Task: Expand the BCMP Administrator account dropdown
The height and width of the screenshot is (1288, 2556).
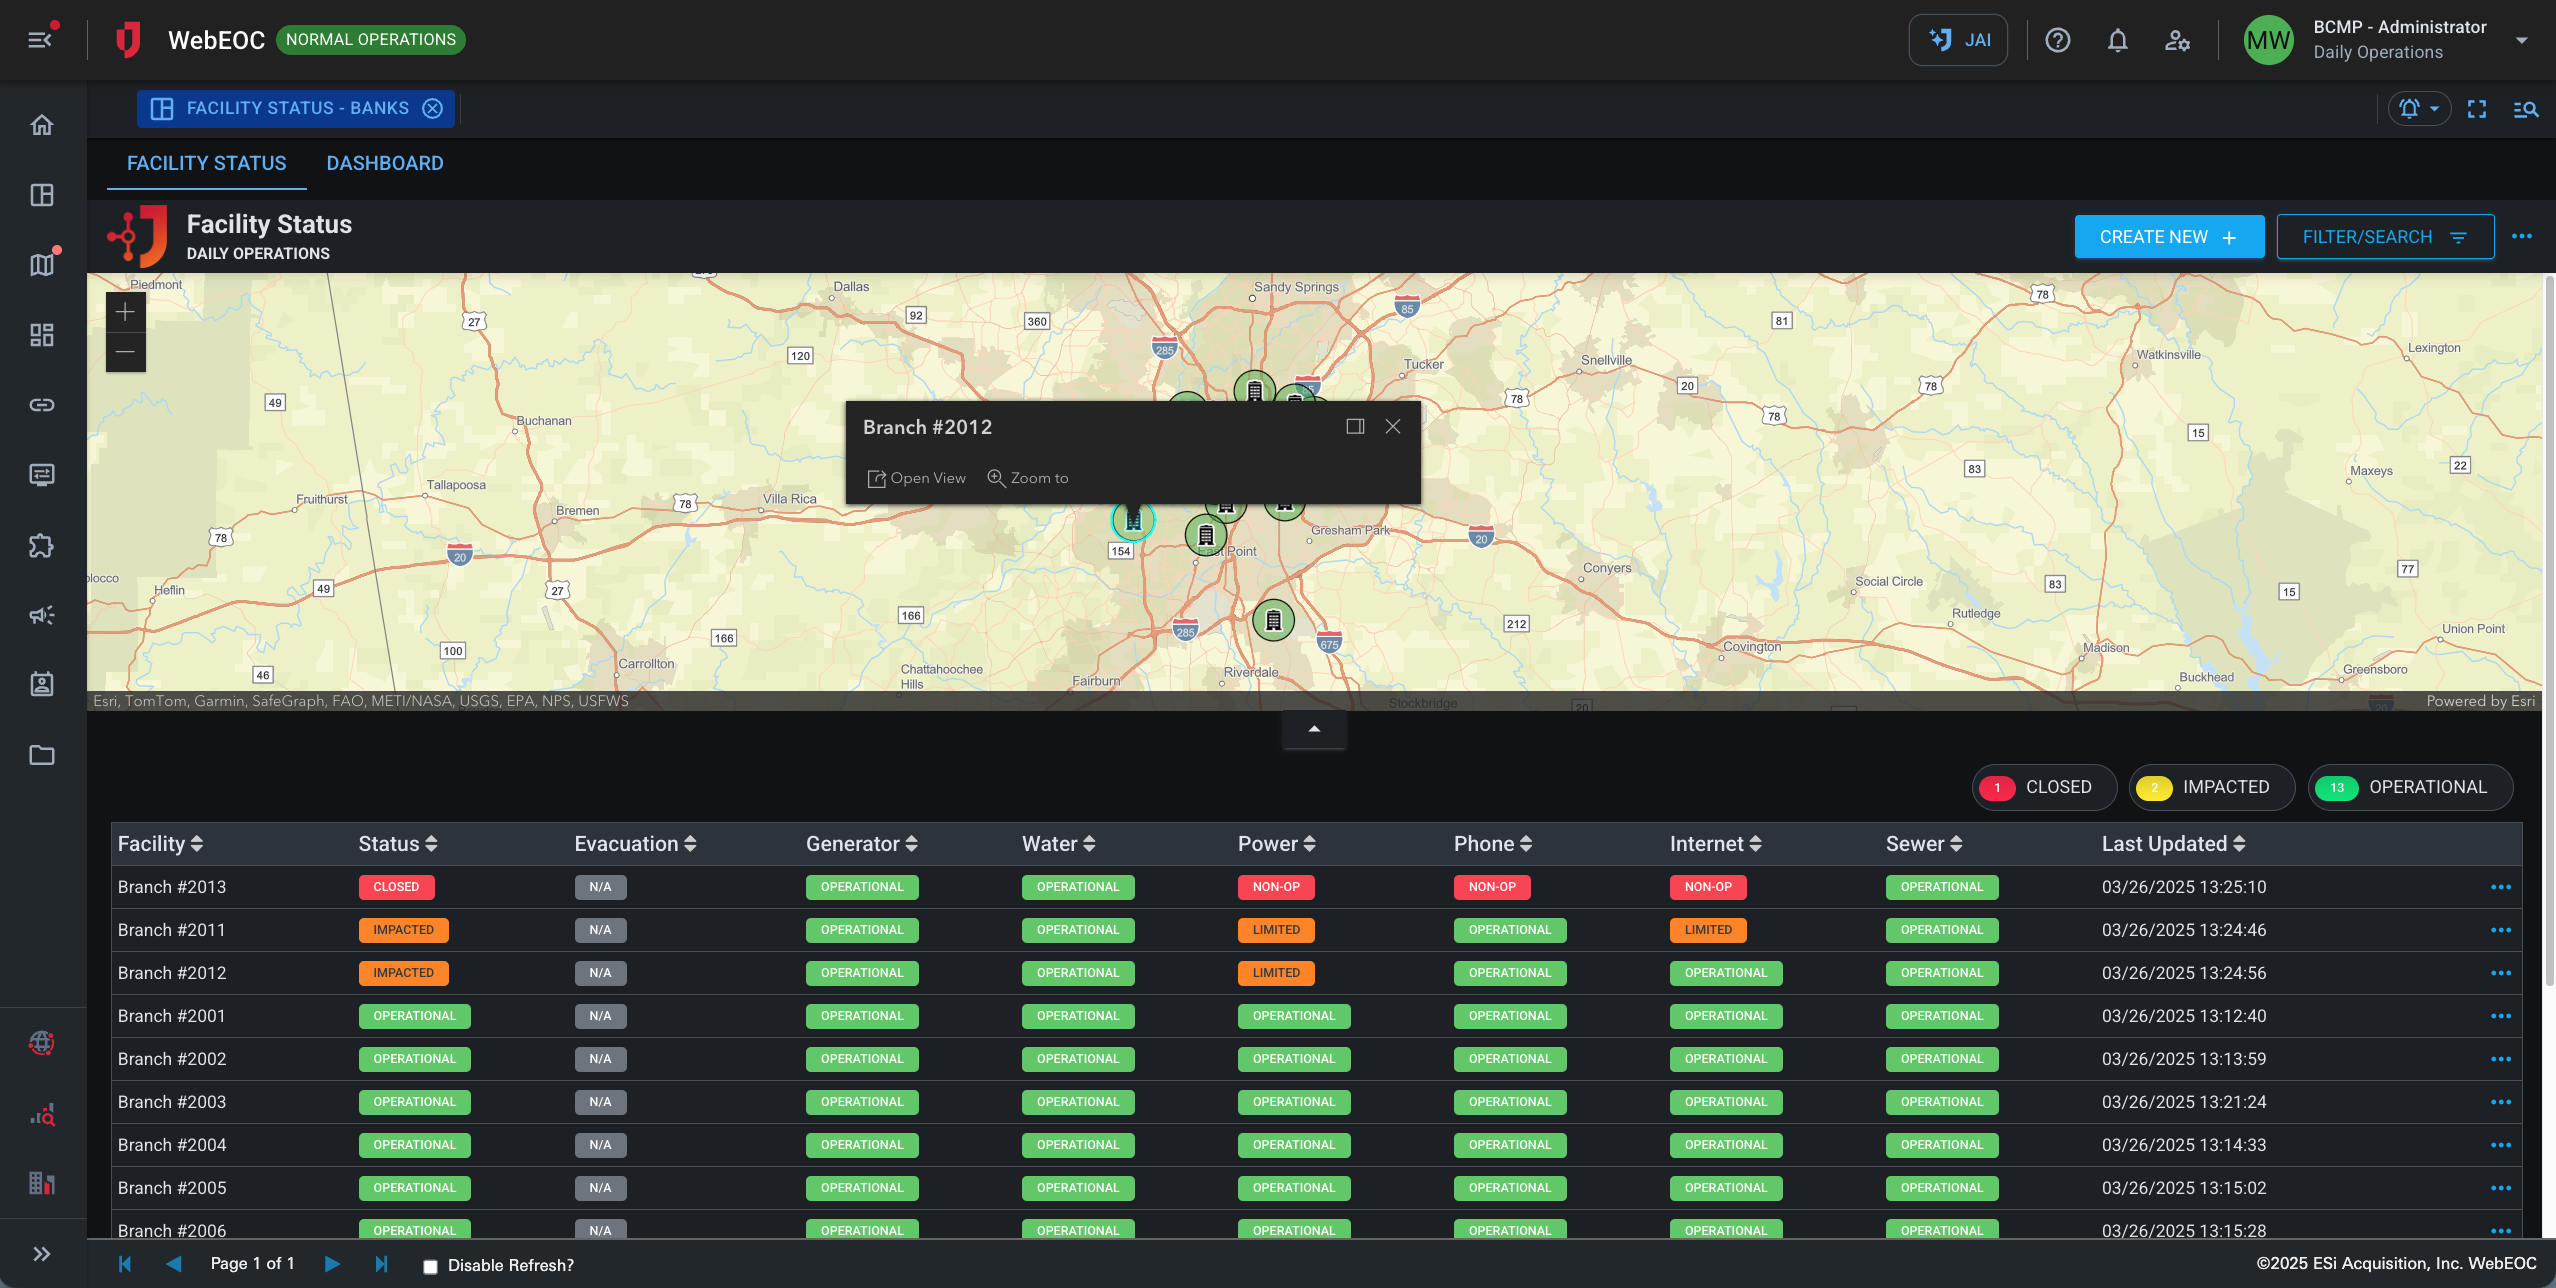Action: 2521,40
